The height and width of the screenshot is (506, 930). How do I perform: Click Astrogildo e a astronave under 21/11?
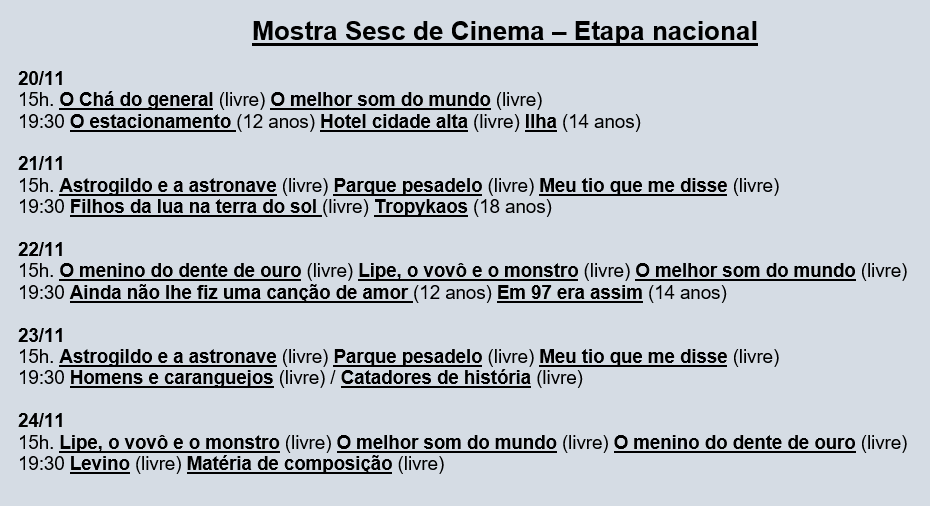[168, 186]
